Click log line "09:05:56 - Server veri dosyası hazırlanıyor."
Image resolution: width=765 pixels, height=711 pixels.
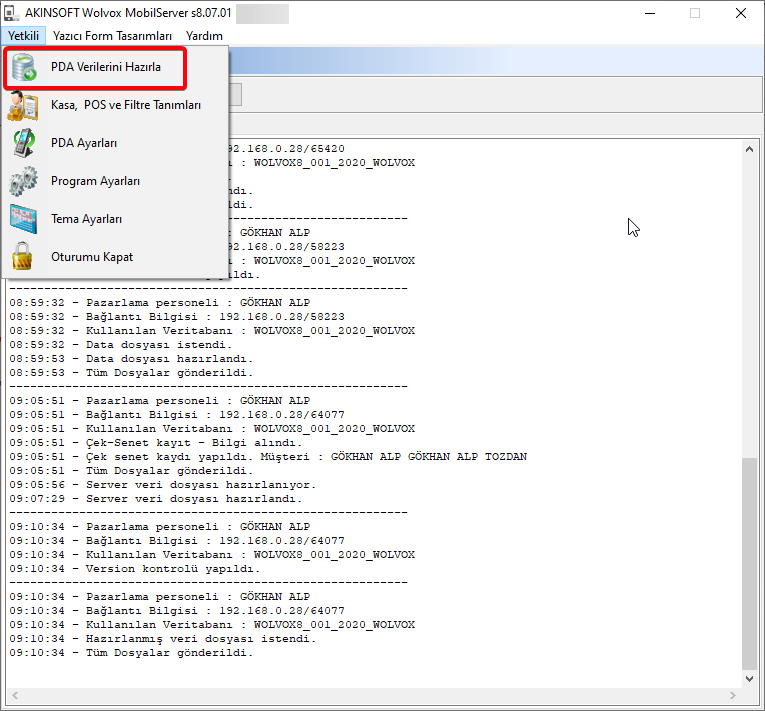pyautogui.click(x=163, y=485)
